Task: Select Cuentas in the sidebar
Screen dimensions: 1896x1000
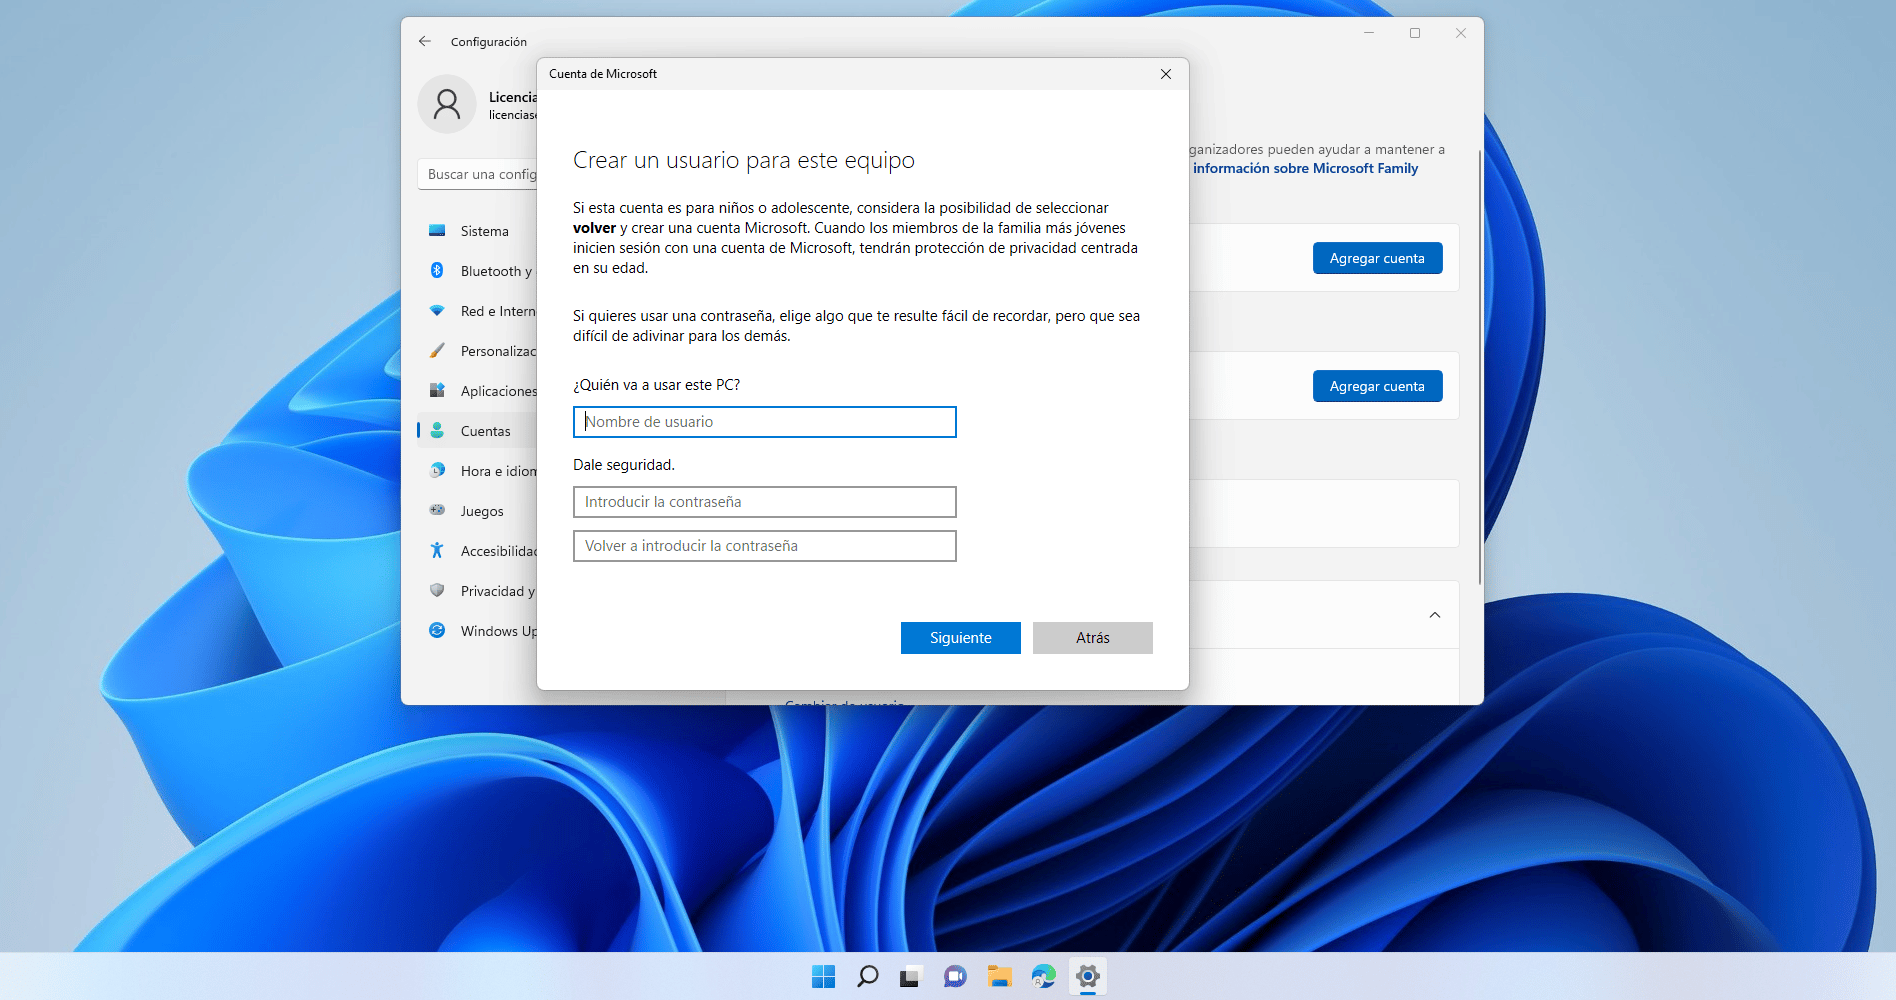Action: click(484, 430)
